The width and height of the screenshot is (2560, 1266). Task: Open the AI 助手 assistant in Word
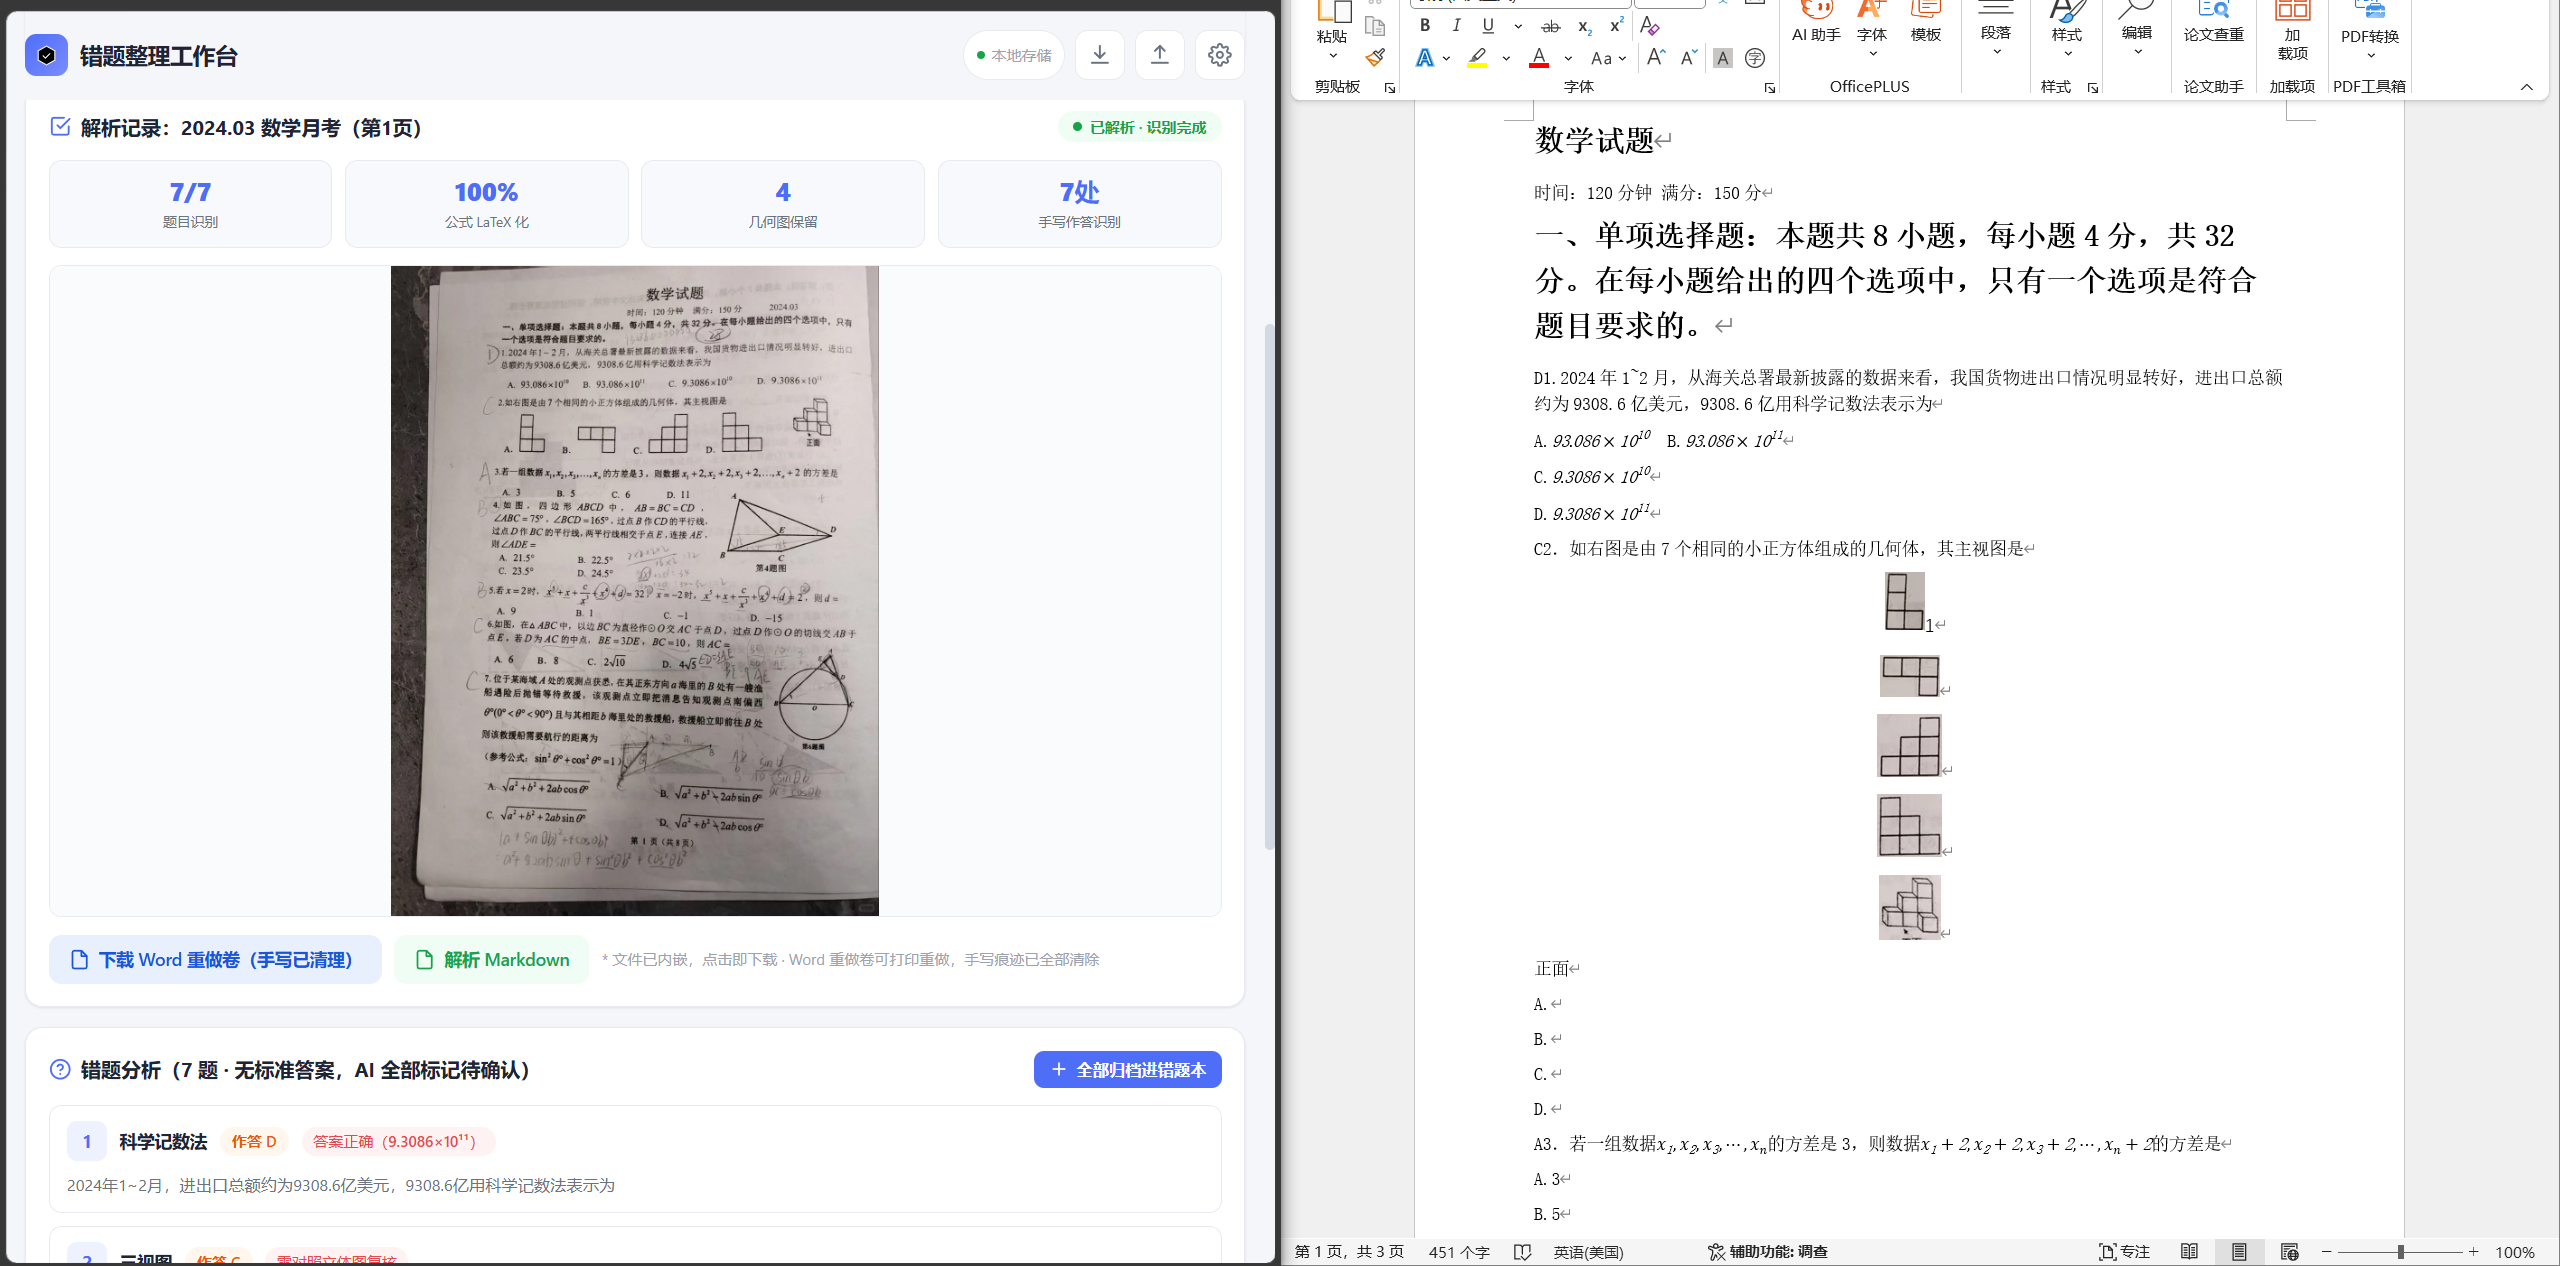click(1816, 22)
